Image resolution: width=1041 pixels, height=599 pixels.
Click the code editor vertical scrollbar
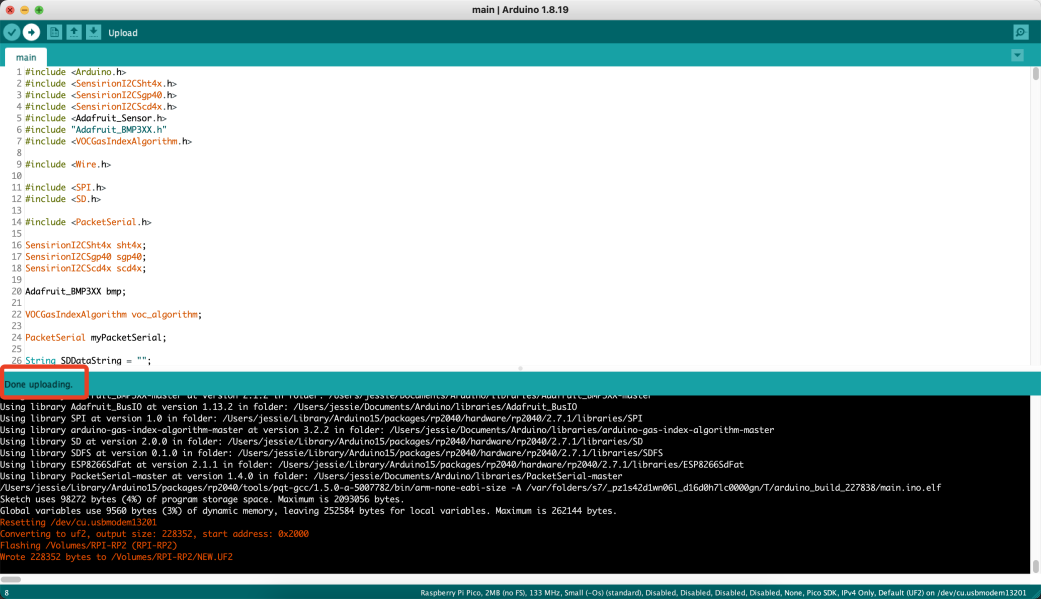pos(1035,200)
